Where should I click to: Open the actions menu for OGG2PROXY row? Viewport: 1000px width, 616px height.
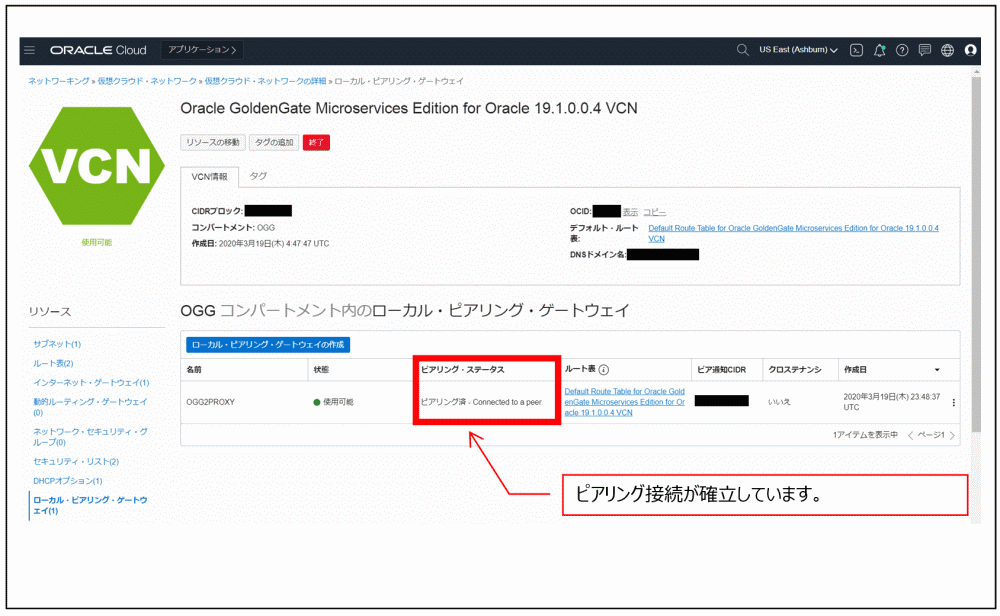click(x=953, y=402)
